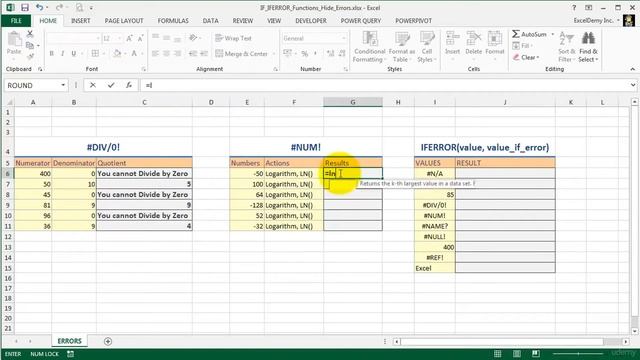Open Find & Select binoculars menu
This screenshot has height=360, width=640.
coord(588,47)
